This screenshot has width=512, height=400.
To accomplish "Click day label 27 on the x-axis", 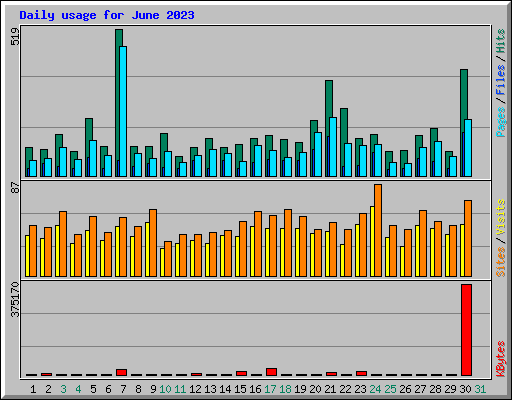I will (x=420, y=389).
